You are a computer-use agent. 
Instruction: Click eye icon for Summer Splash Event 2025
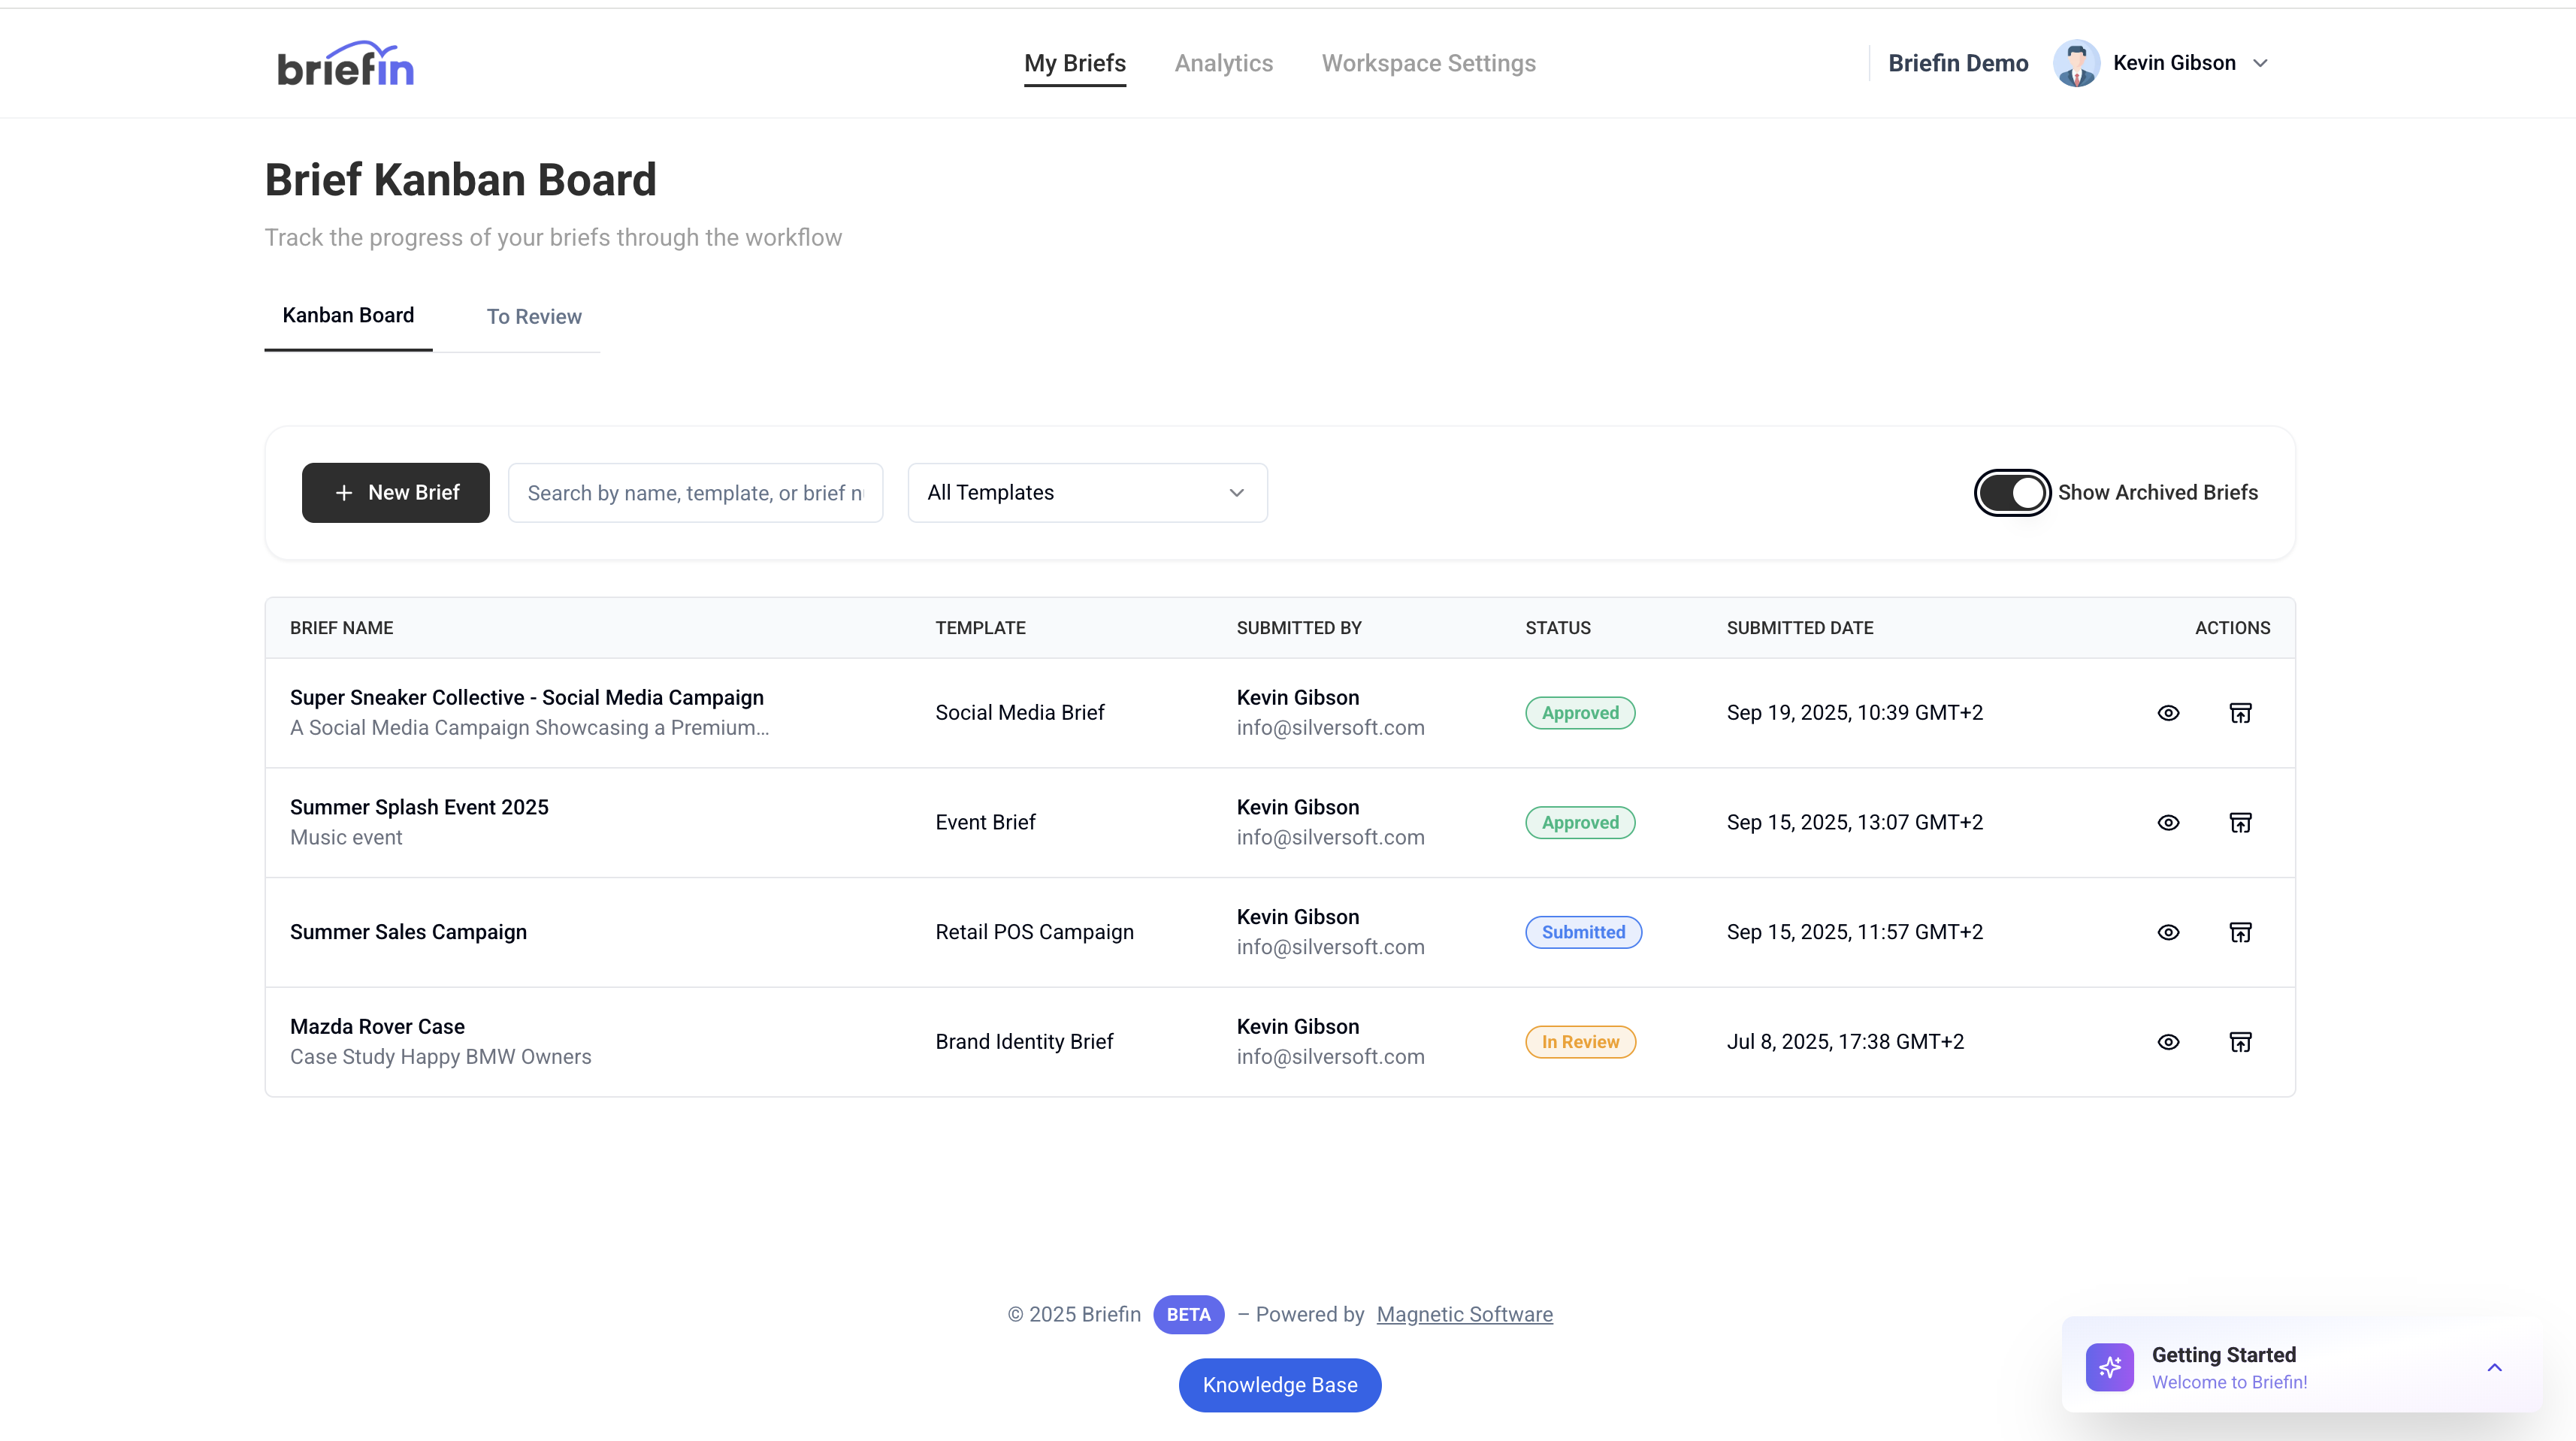pos(2168,823)
